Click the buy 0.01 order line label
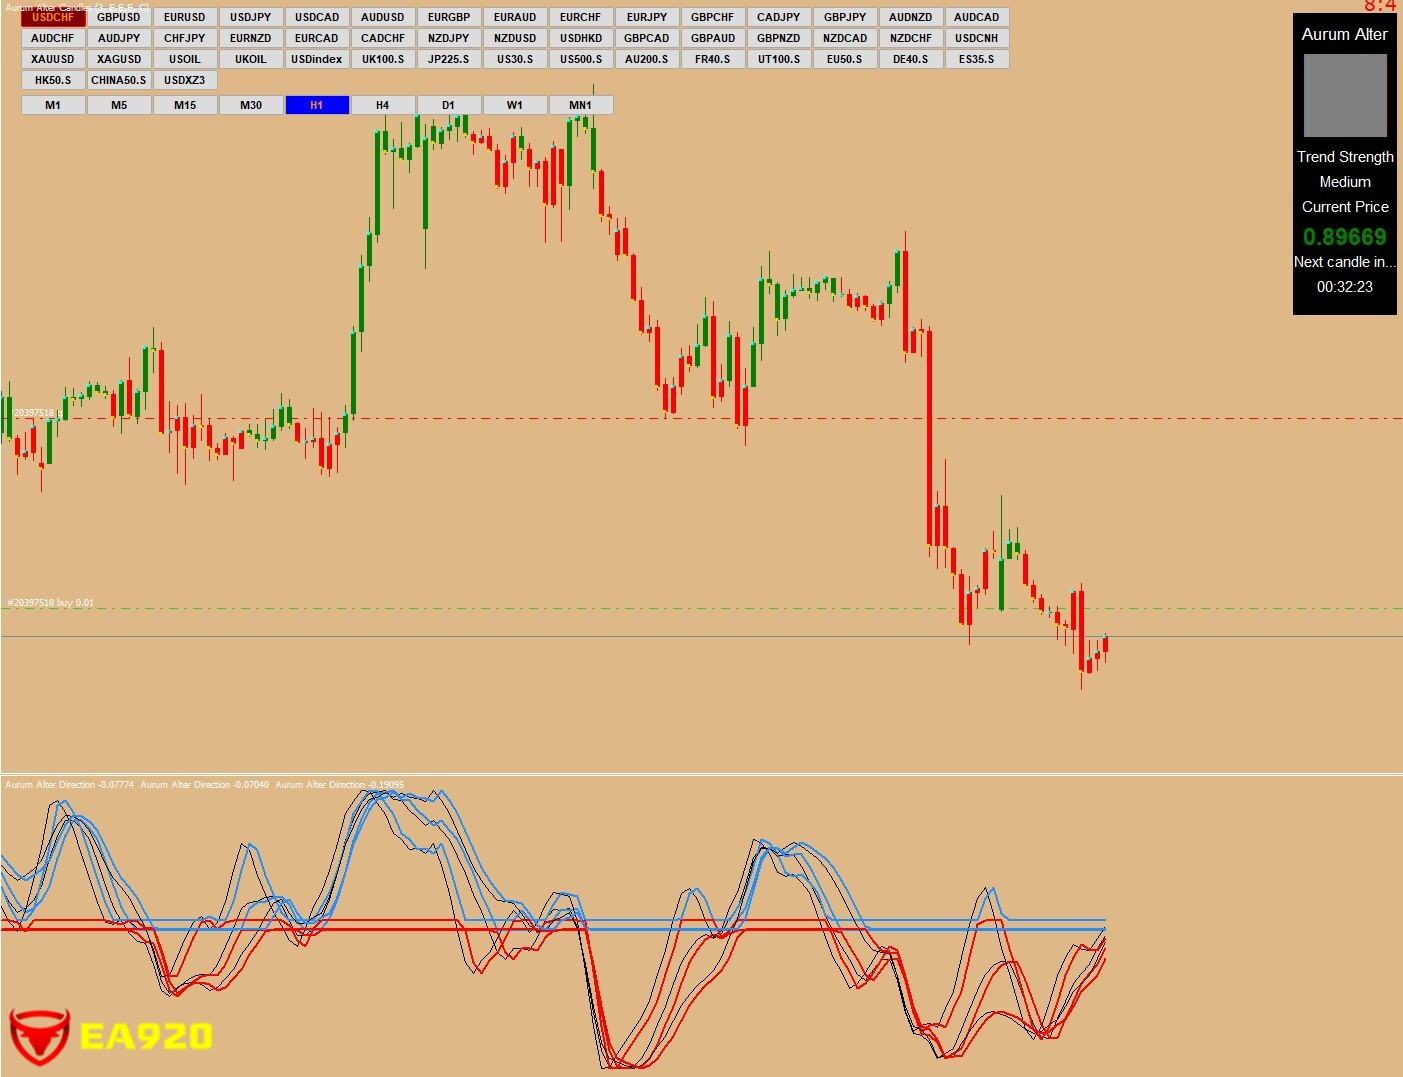Screen dimensions: 1403x1077 pos(51,603)
